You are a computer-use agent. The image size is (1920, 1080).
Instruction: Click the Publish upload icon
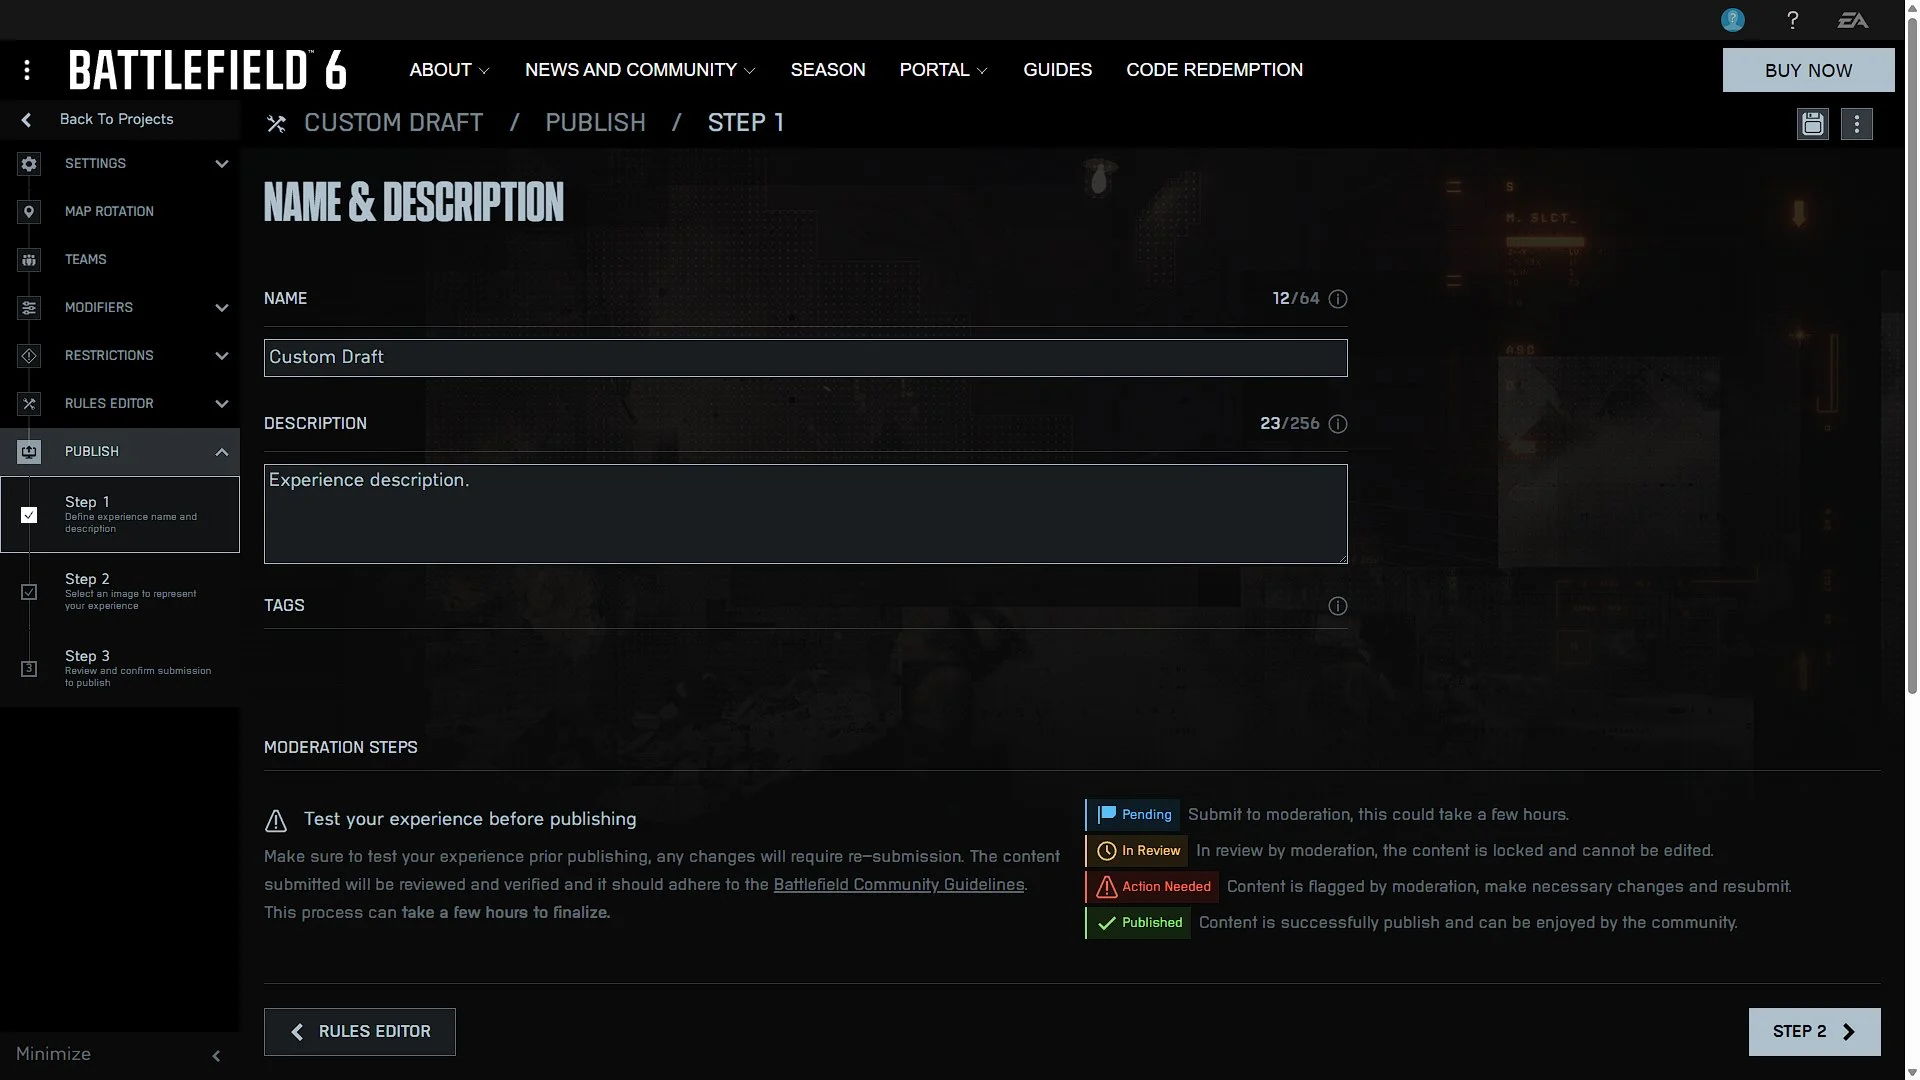click(29, 452)
